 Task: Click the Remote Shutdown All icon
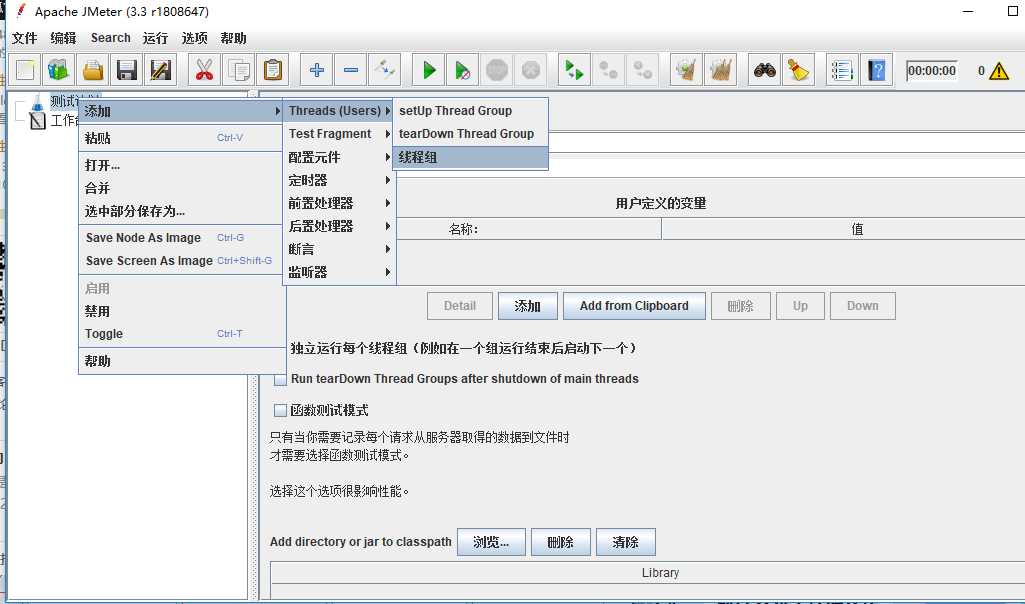coord(643,70)
